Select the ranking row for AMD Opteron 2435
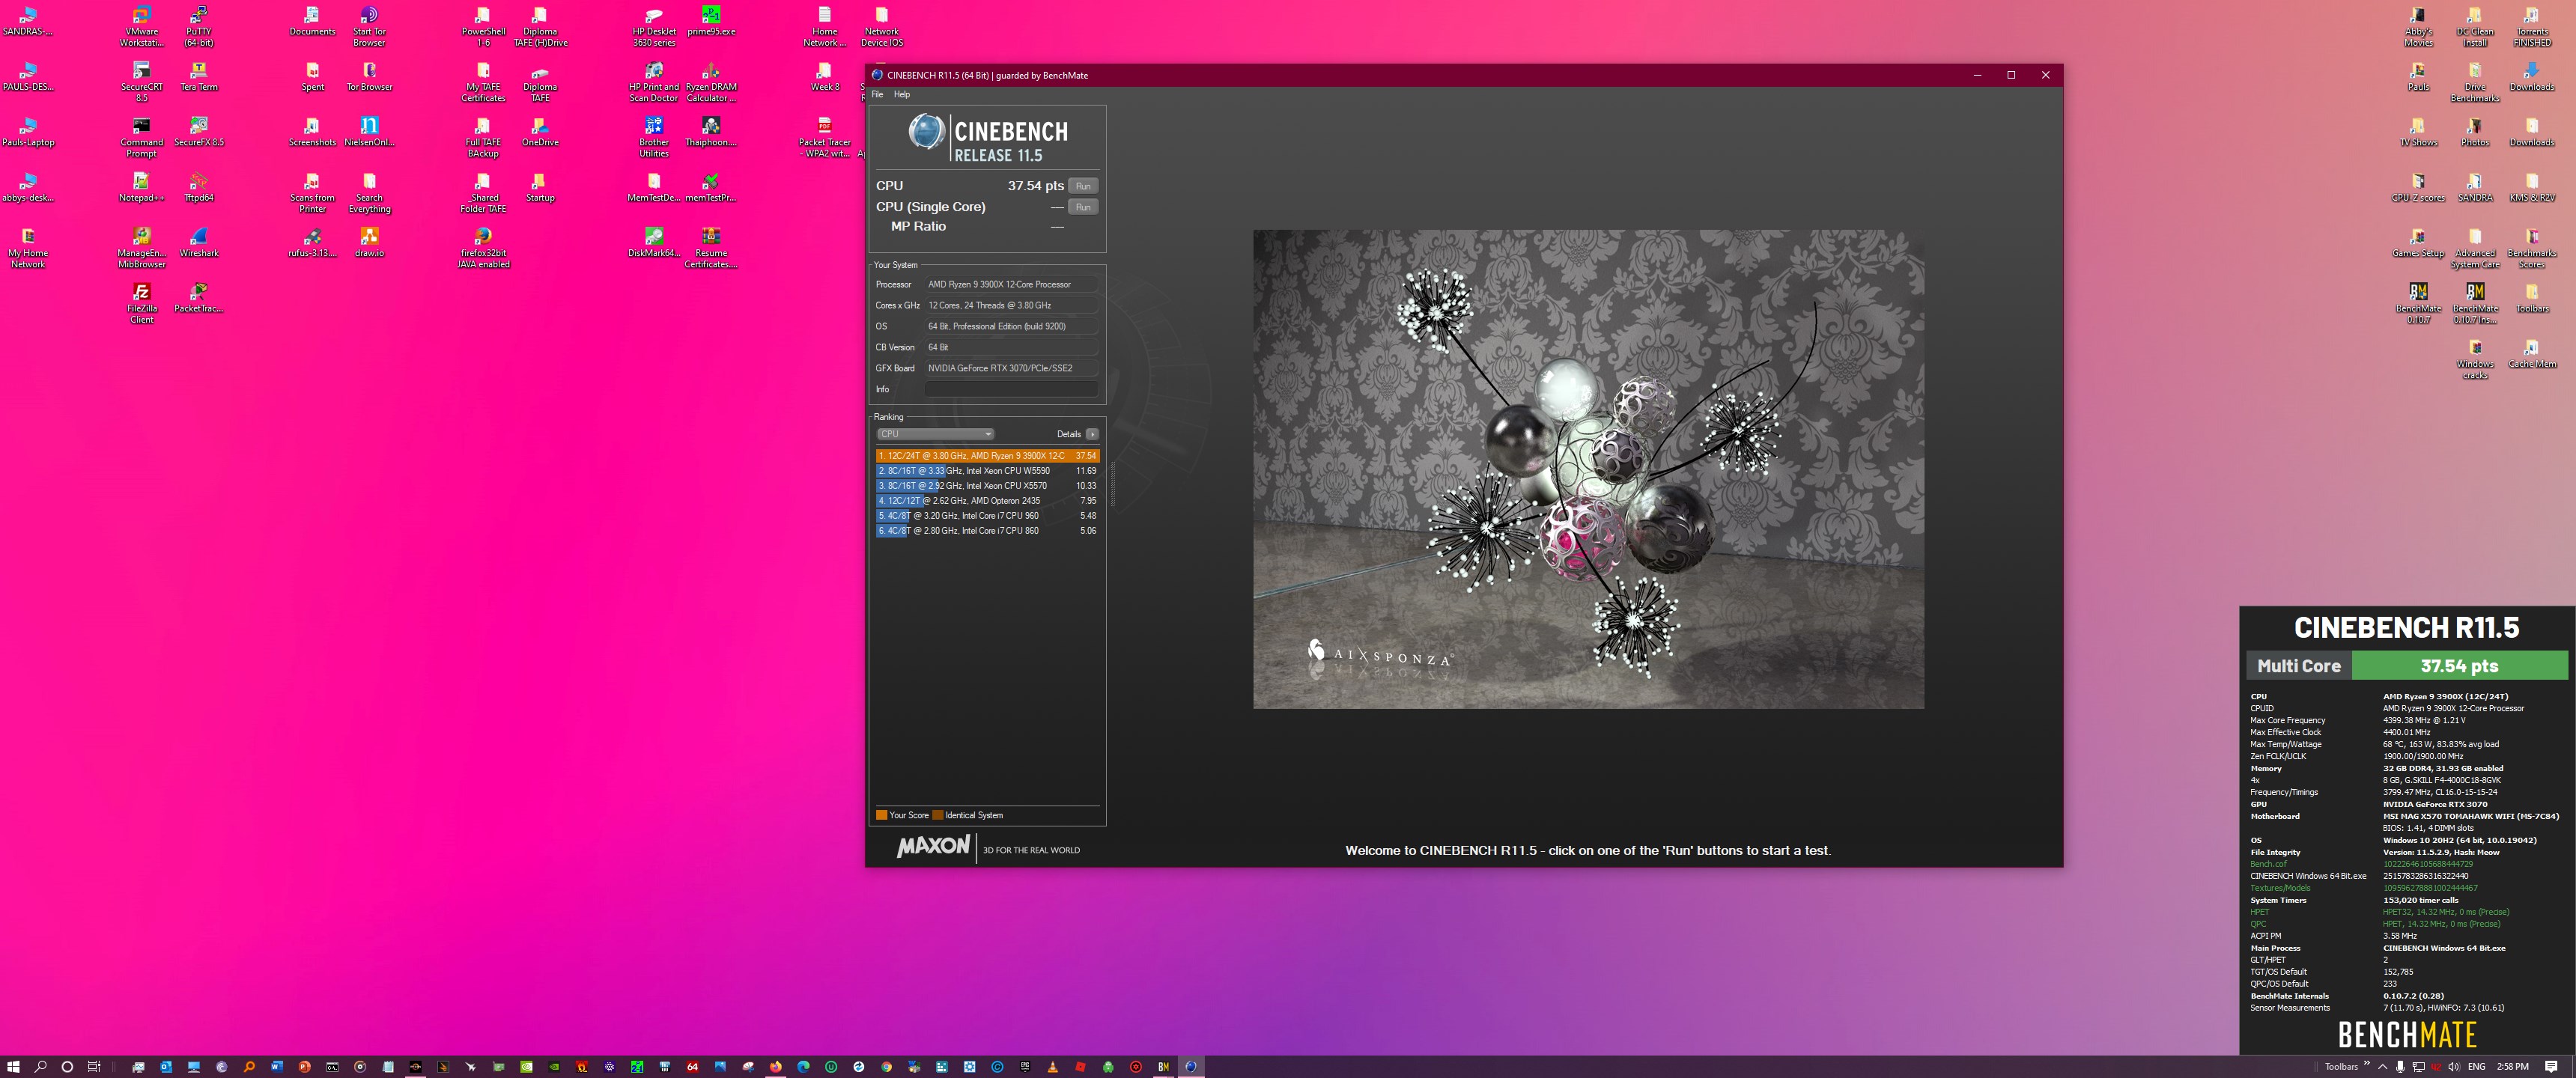Viewport: 2576px width, 1078px height. pyautogui.click(x=987, y=501)
